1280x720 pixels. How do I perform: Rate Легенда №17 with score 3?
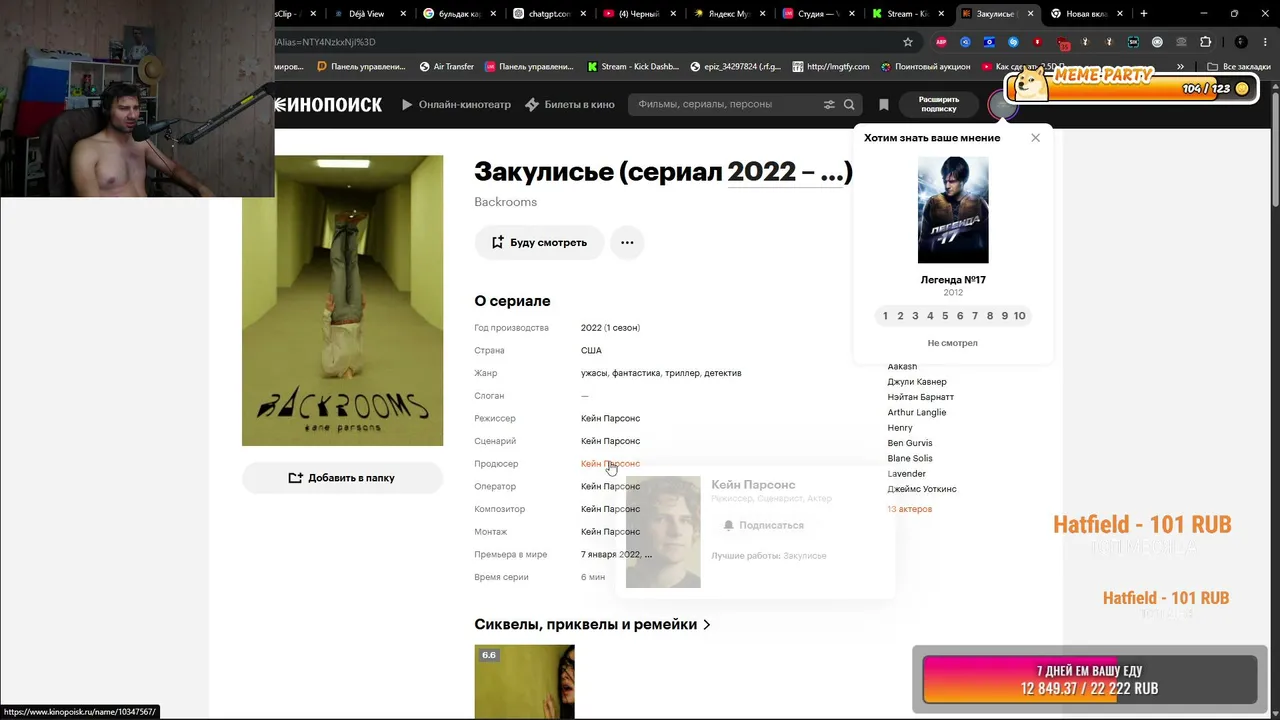[915, 316]
